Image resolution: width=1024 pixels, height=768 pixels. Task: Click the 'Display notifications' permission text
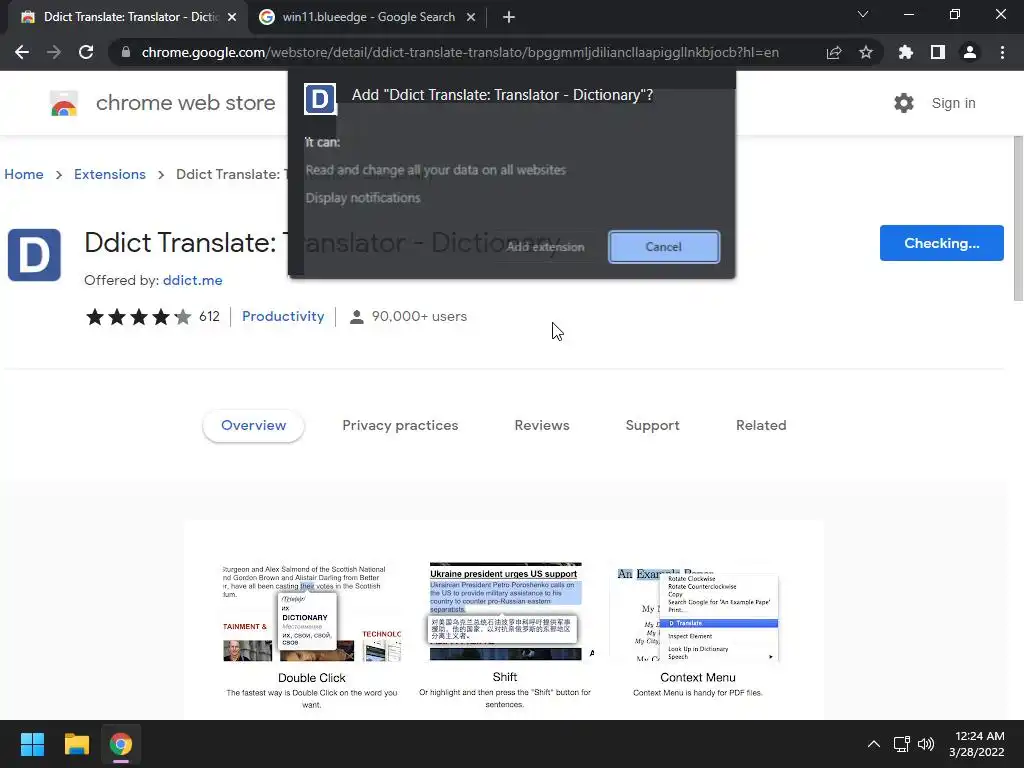[x=362, y=198]
